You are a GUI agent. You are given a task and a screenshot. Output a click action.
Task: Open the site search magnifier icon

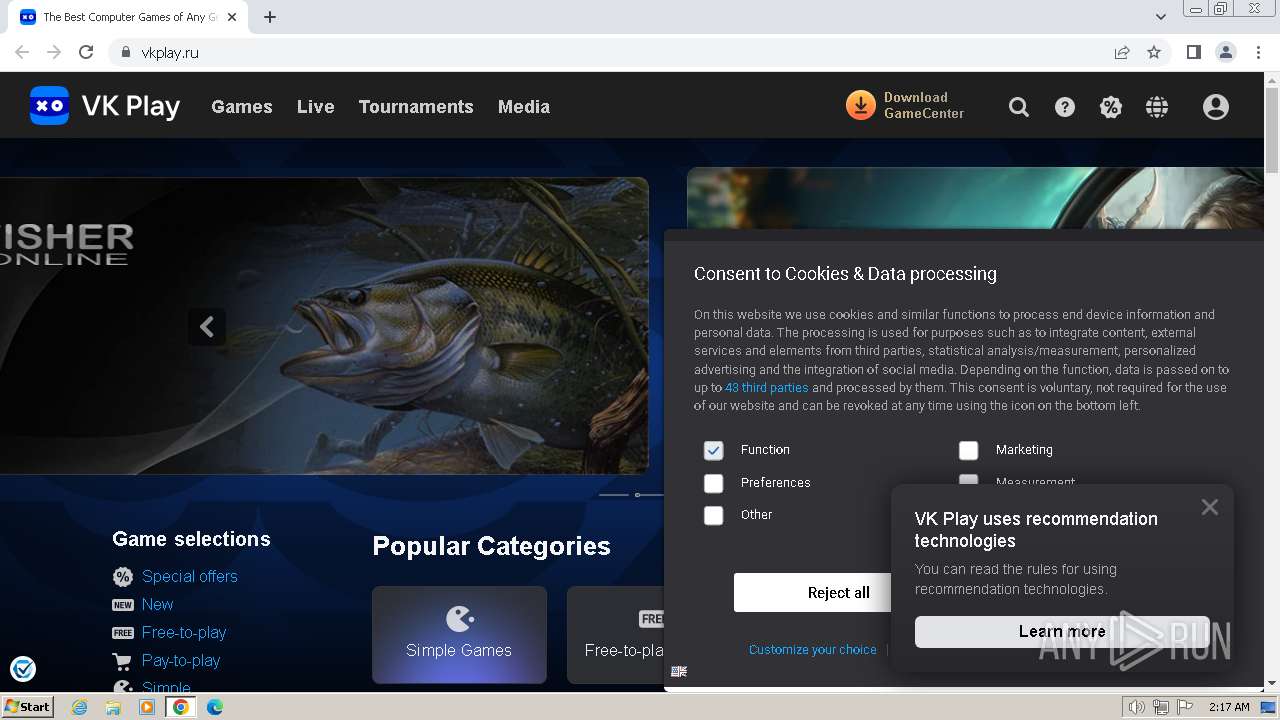coord(1019,107)
